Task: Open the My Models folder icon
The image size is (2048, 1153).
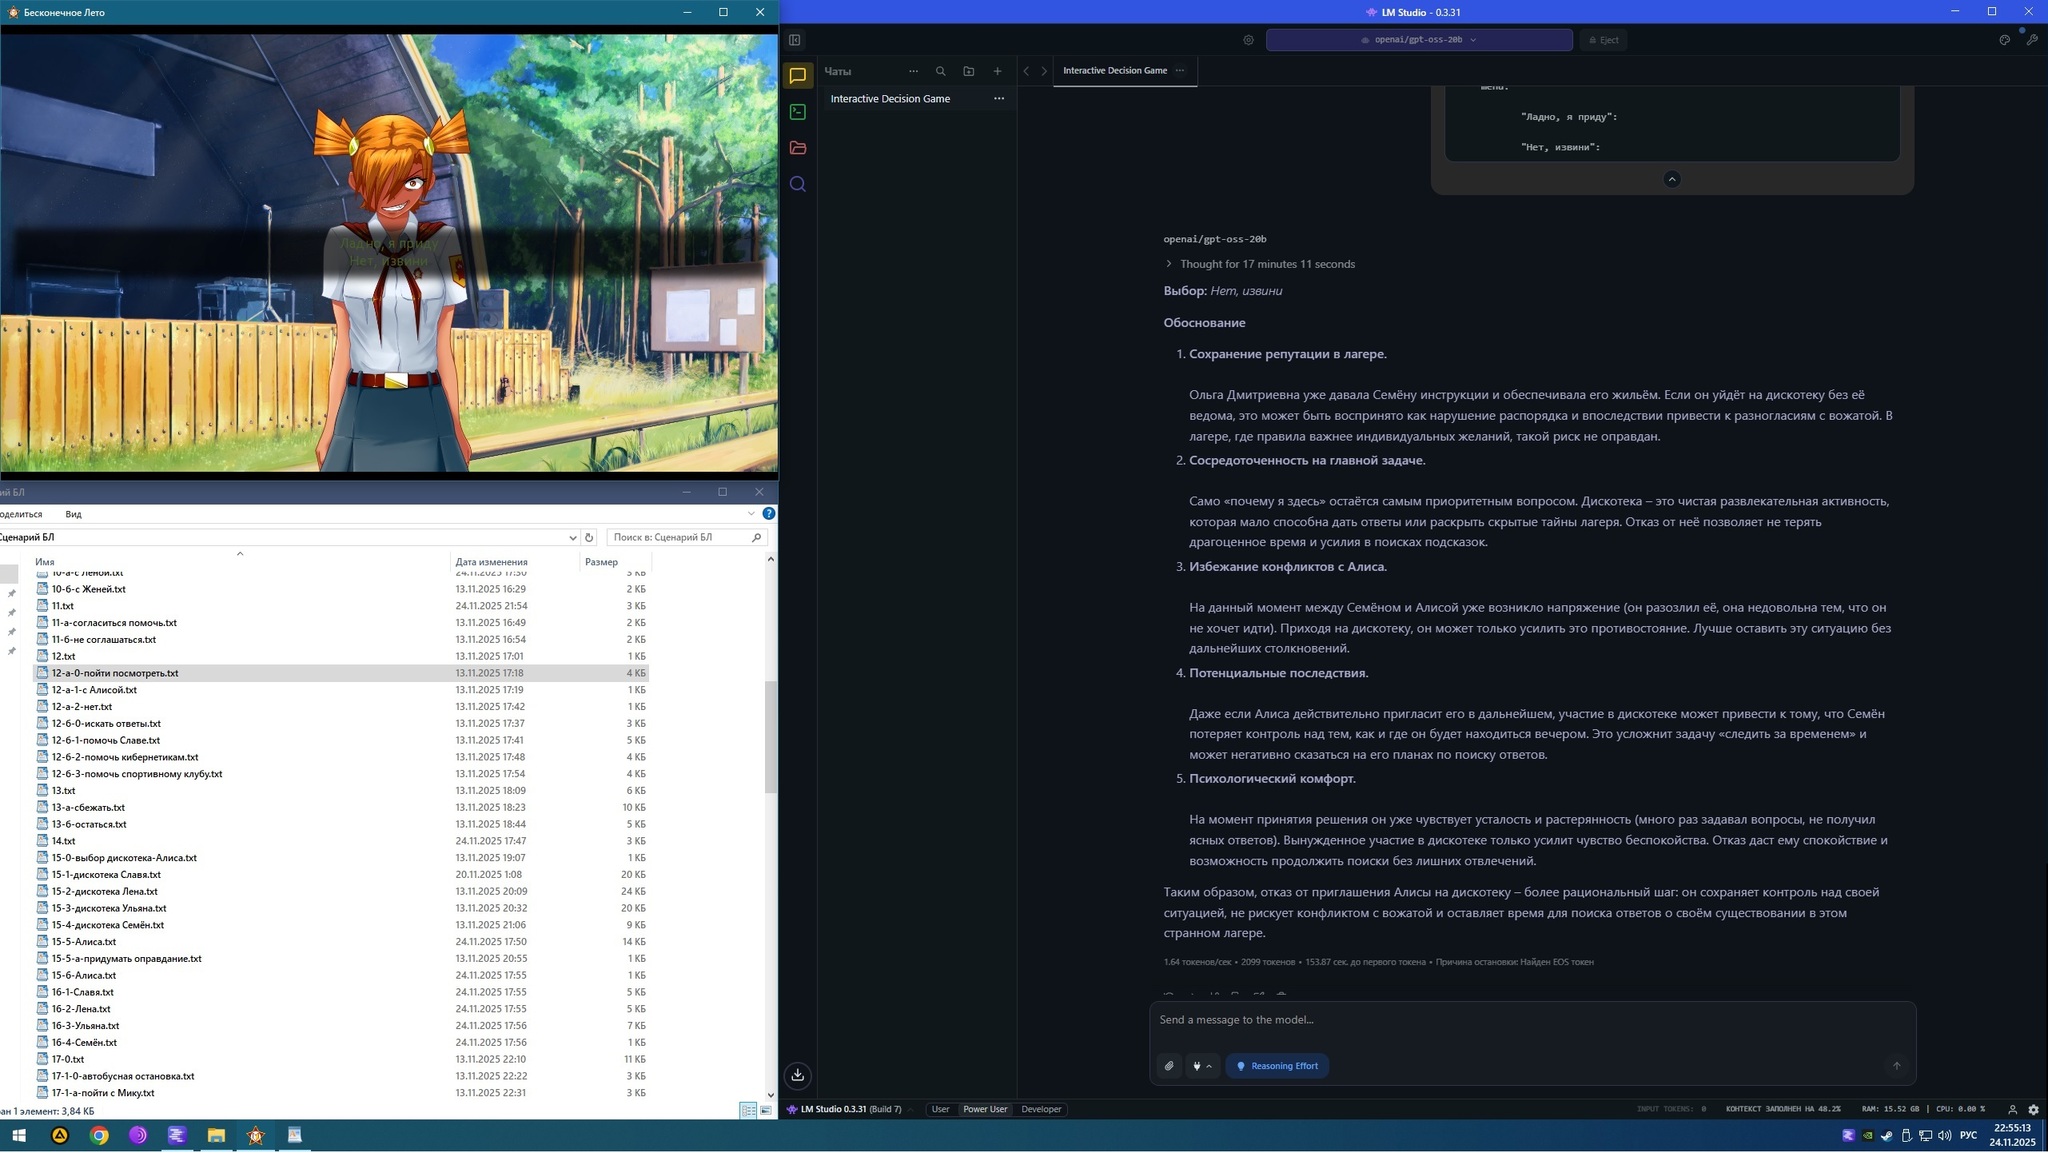Action: coord(797,148)
